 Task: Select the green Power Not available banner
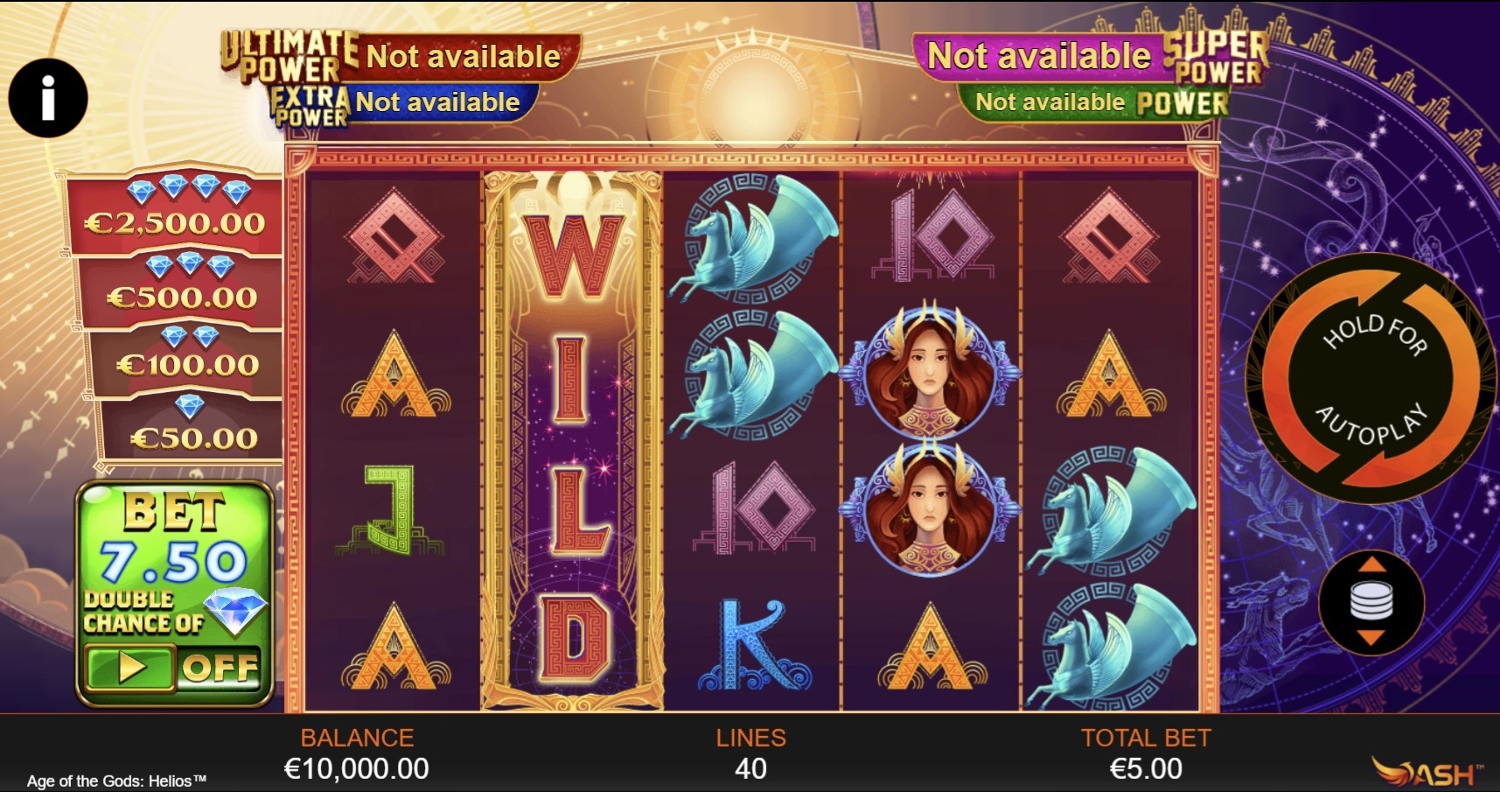tap(1093, 102)
